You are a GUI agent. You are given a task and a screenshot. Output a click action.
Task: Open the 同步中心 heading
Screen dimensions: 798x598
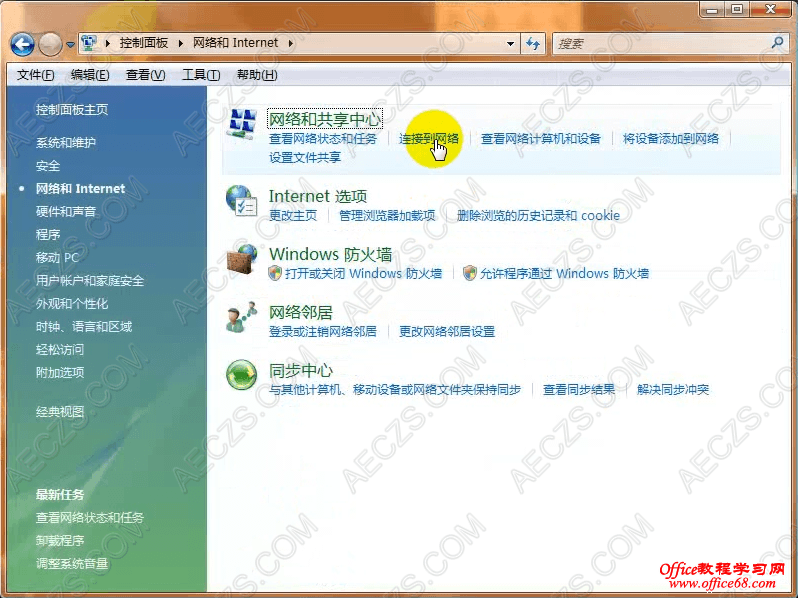(x=300, y=371)
